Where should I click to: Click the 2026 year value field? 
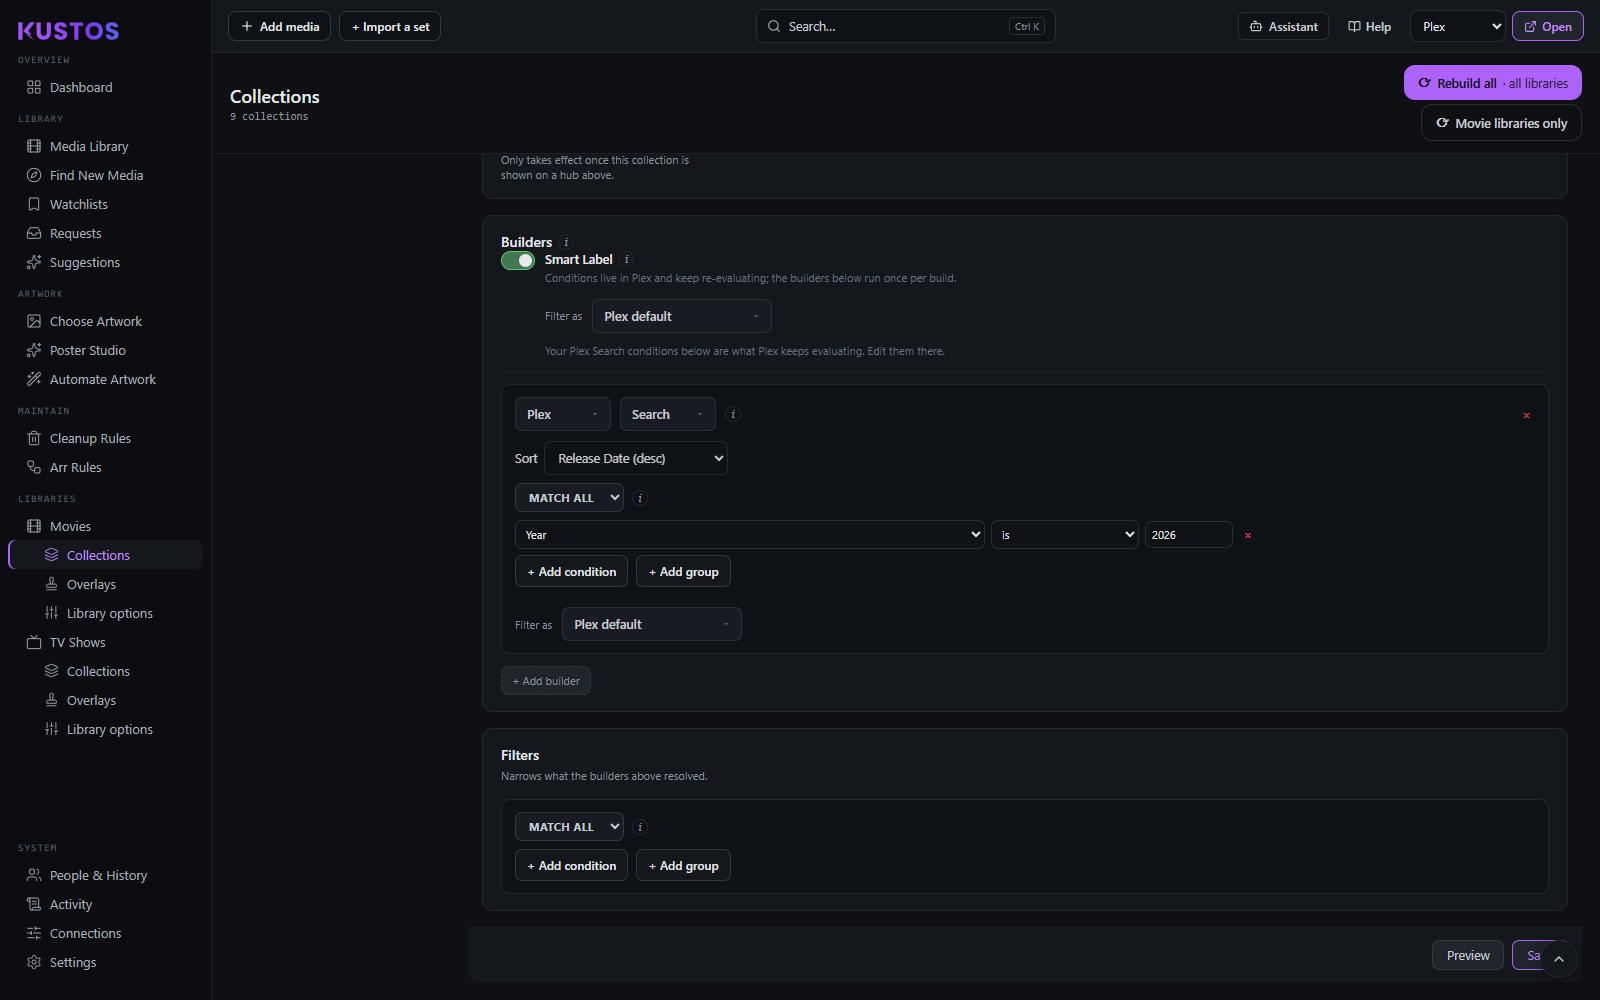point(1188,535)
